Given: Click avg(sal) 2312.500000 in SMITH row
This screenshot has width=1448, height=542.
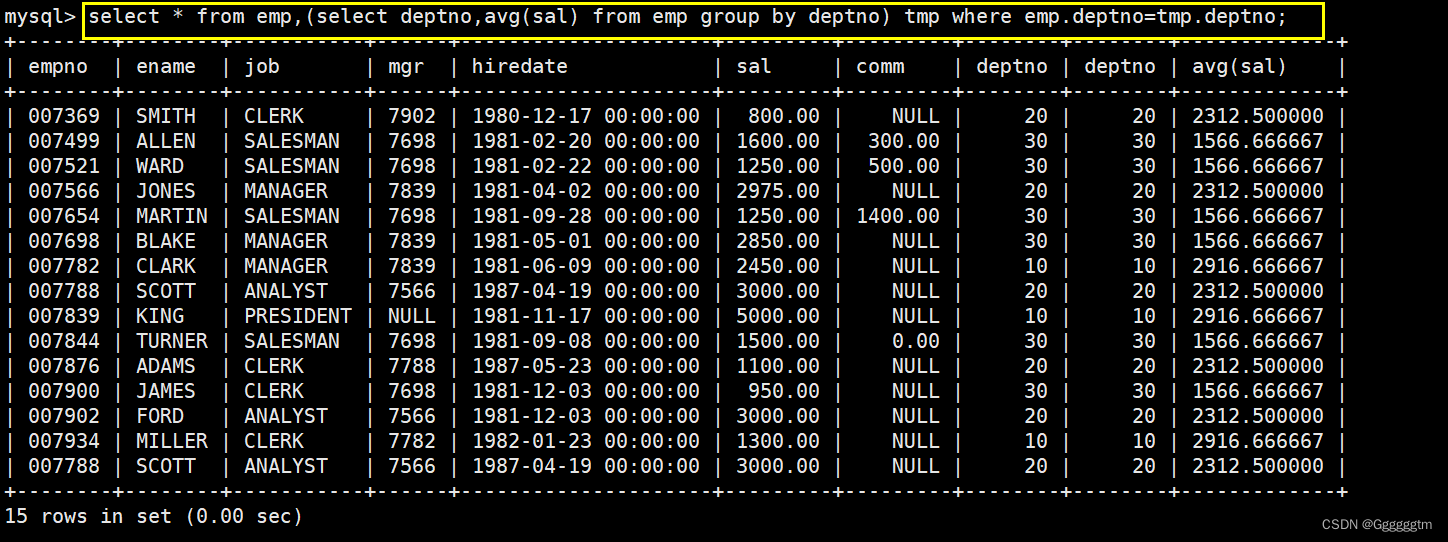Looking at the screenshot, I should point(1258,116).
